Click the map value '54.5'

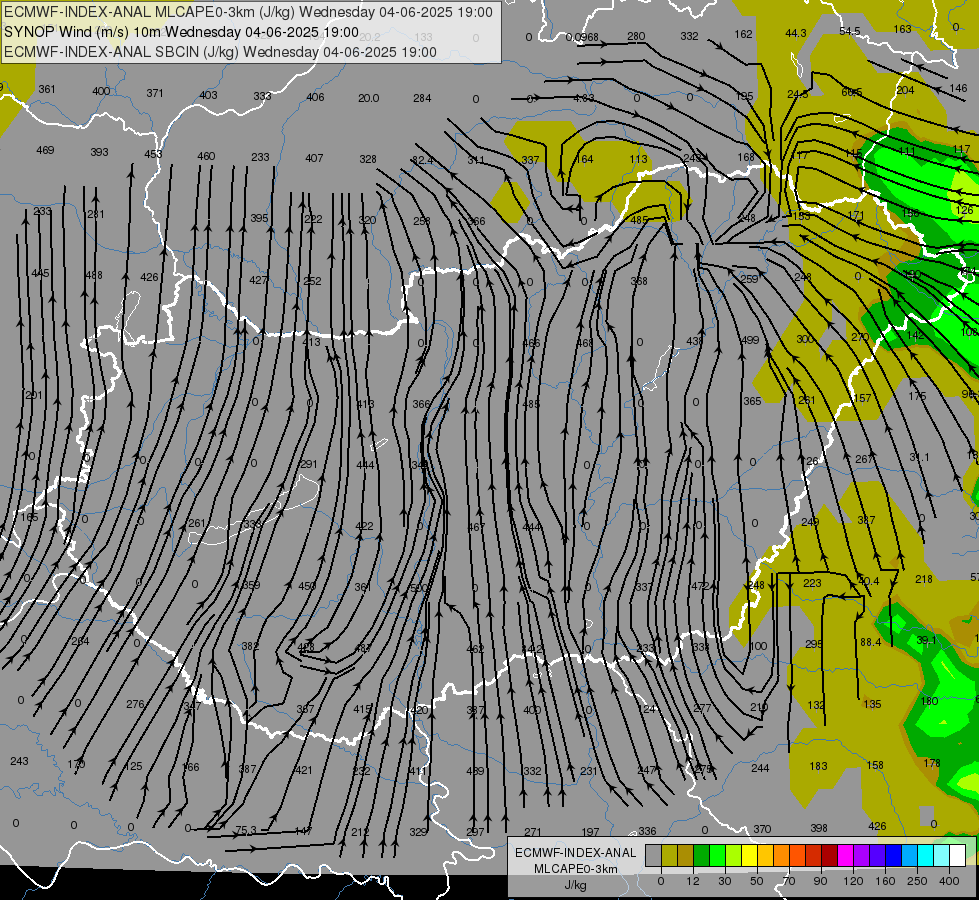click(850, 31)
